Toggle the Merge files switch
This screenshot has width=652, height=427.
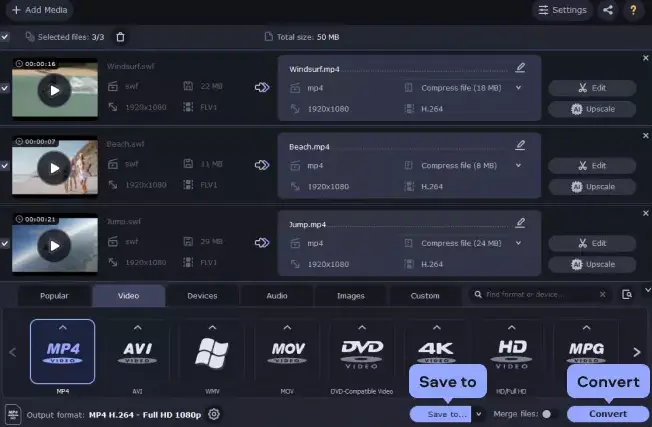coord(549,414)
